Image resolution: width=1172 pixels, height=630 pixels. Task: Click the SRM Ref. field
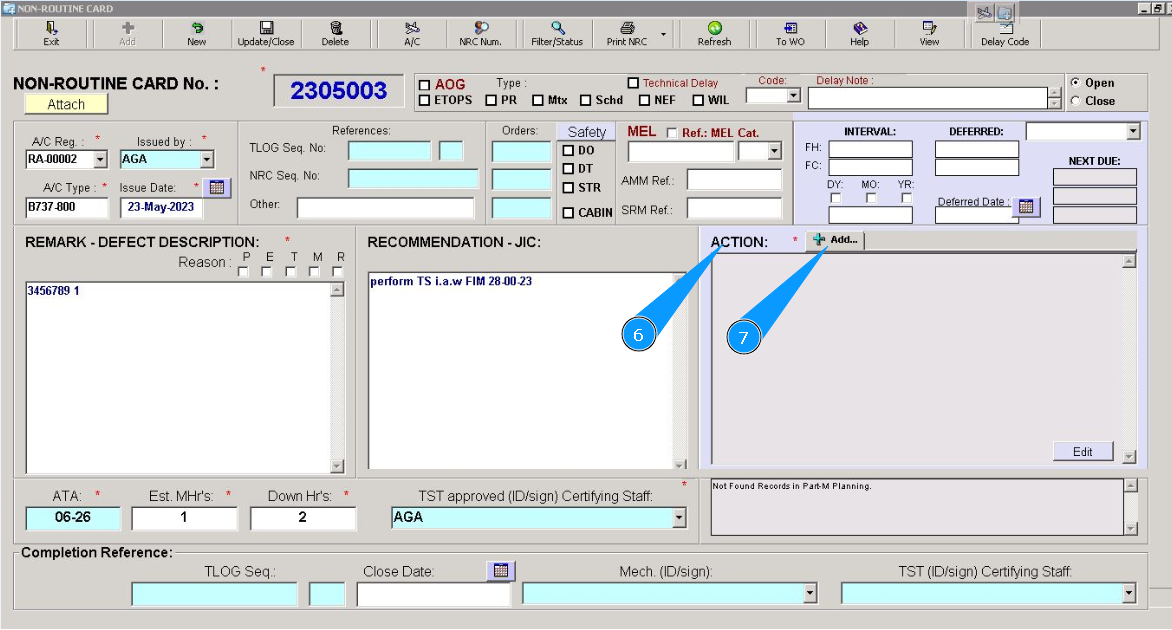point(734,209)
